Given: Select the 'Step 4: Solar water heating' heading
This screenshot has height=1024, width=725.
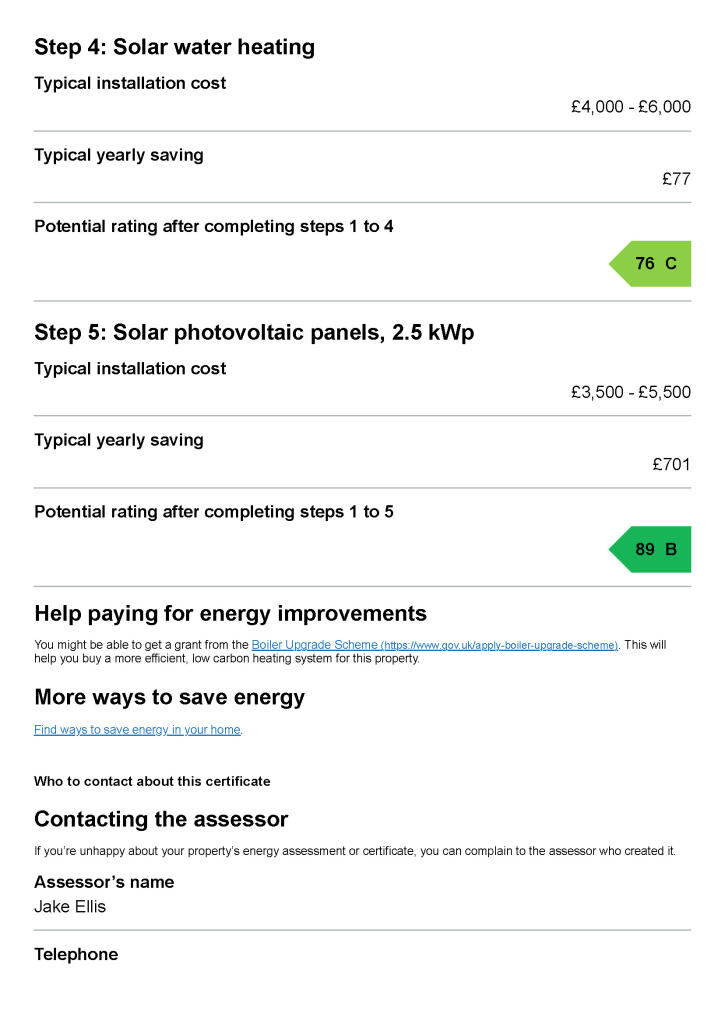Looking at the screenshot, I should 174,47.
